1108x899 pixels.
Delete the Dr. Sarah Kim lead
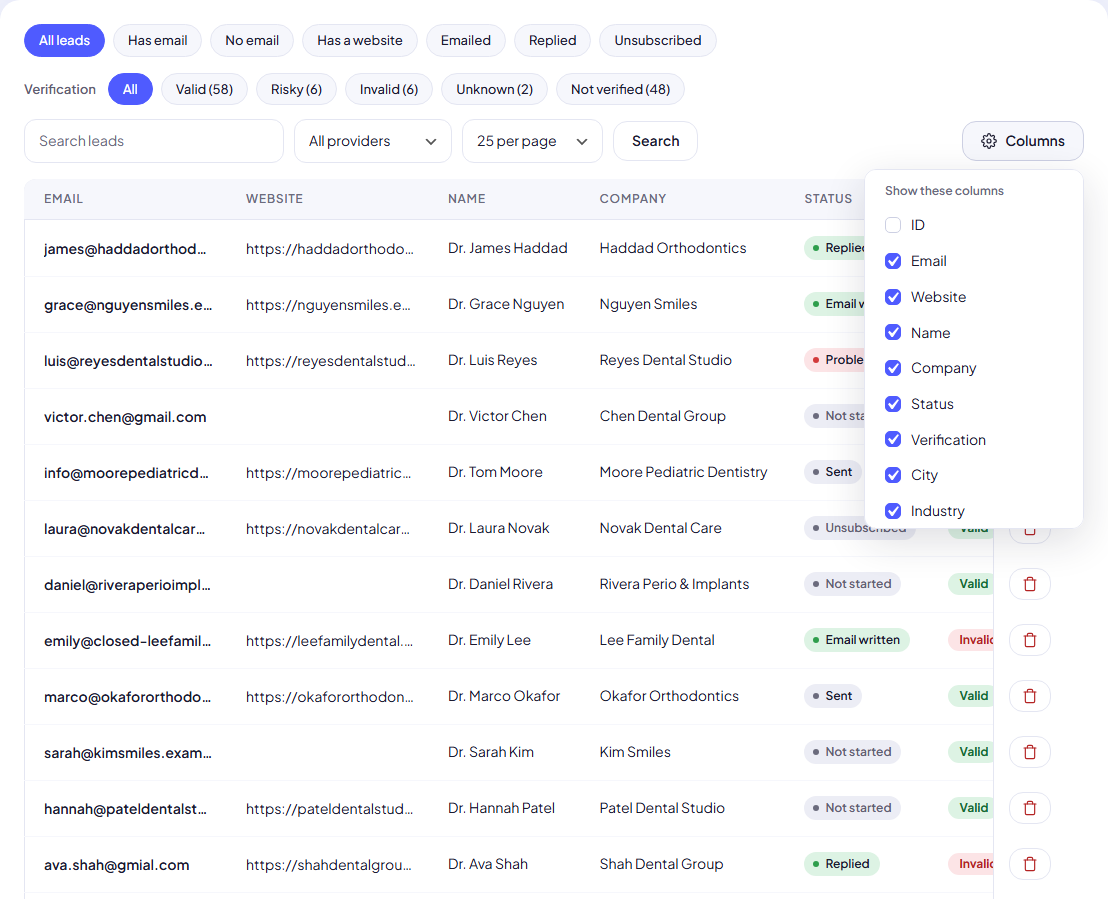coord(1030,751)
